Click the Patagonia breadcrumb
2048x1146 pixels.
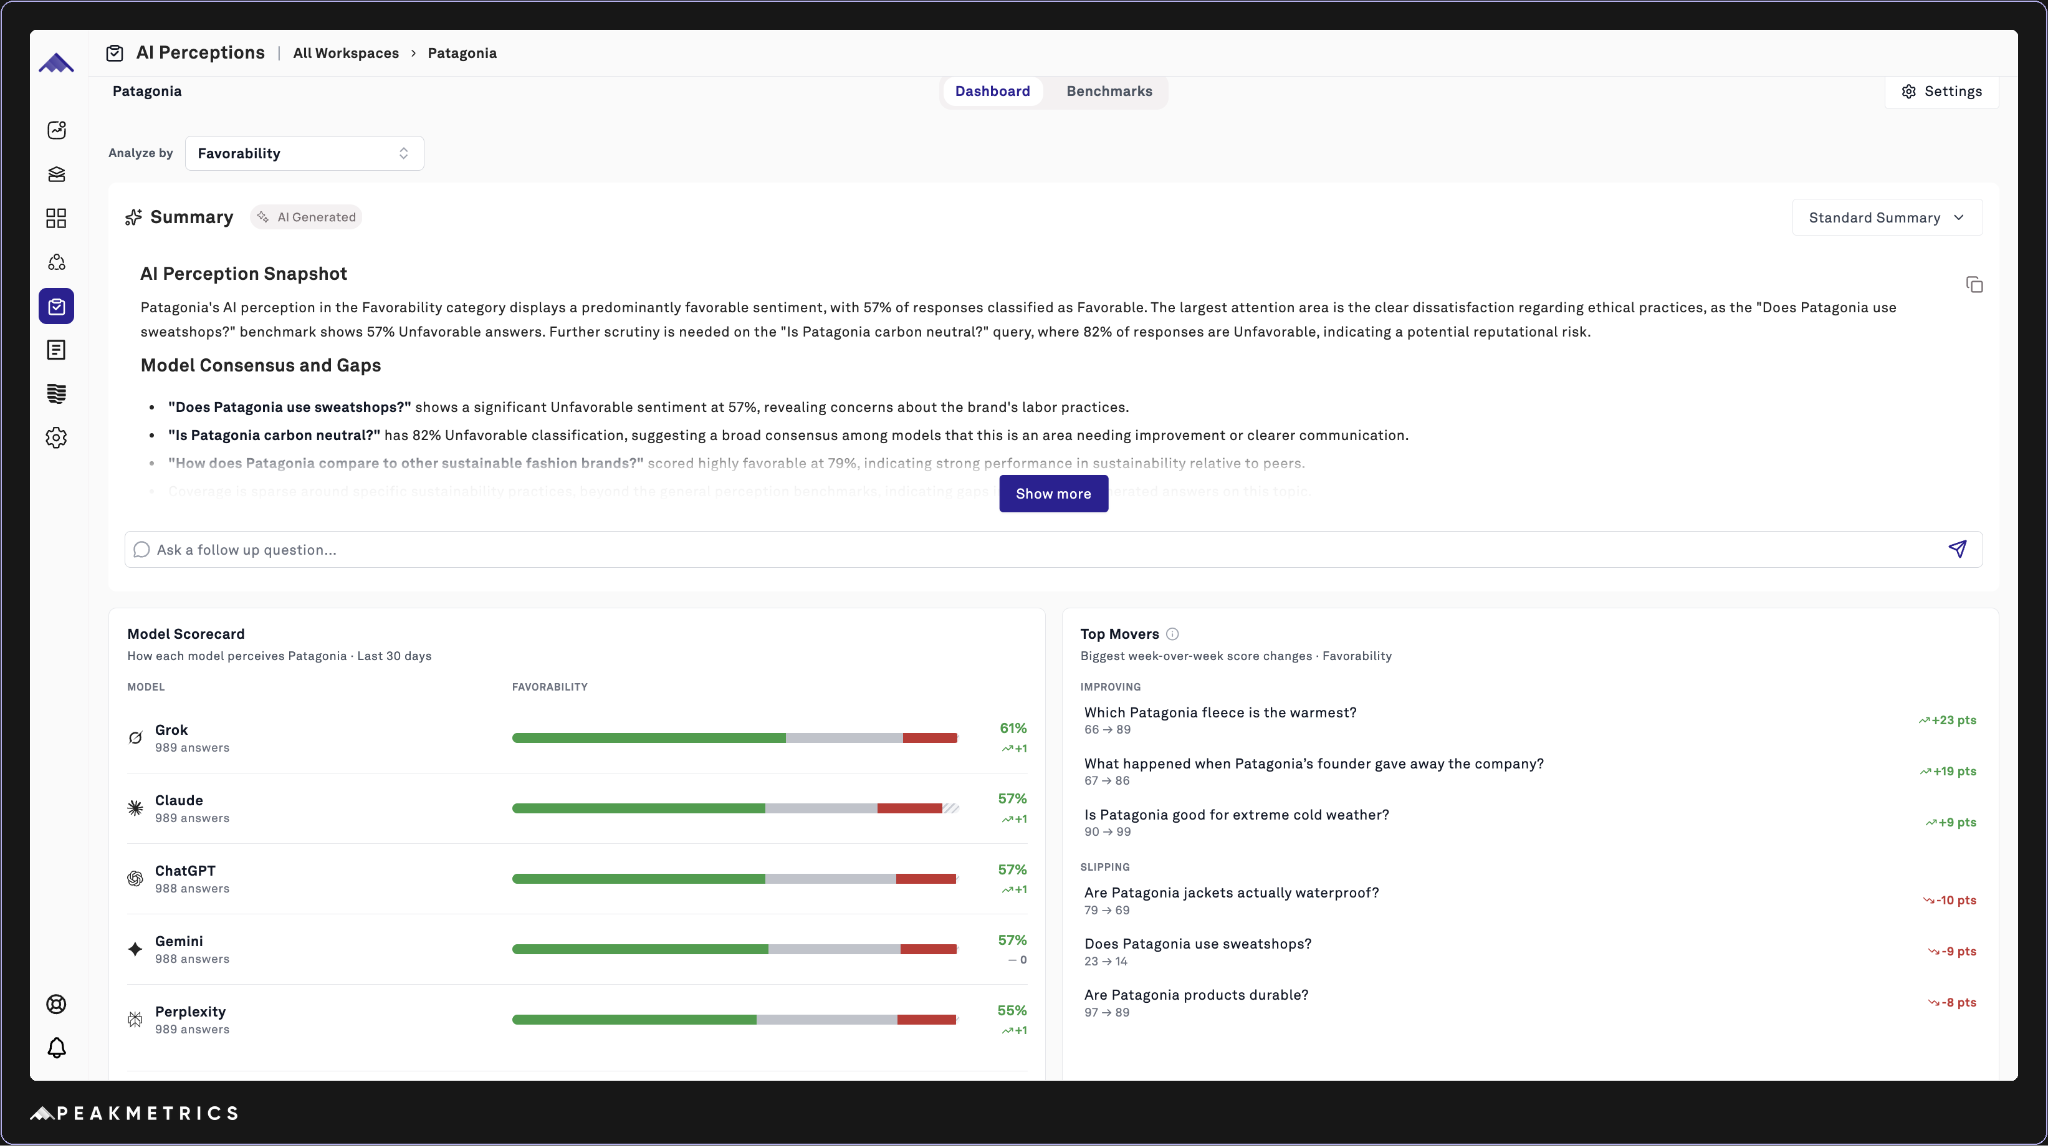(462, 53)
